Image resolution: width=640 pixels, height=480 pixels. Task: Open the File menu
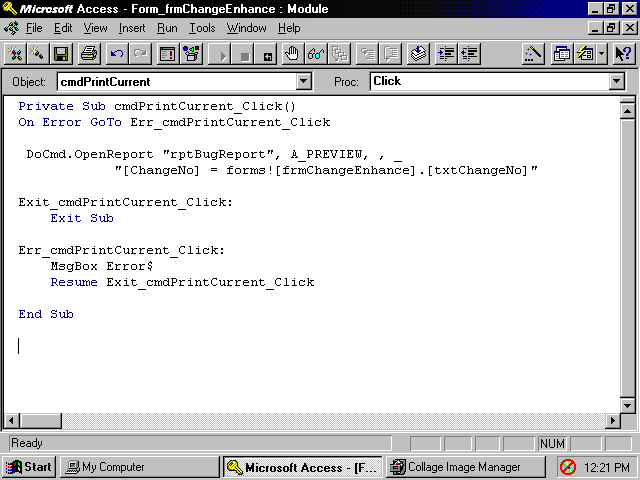[x=34, y=28]
